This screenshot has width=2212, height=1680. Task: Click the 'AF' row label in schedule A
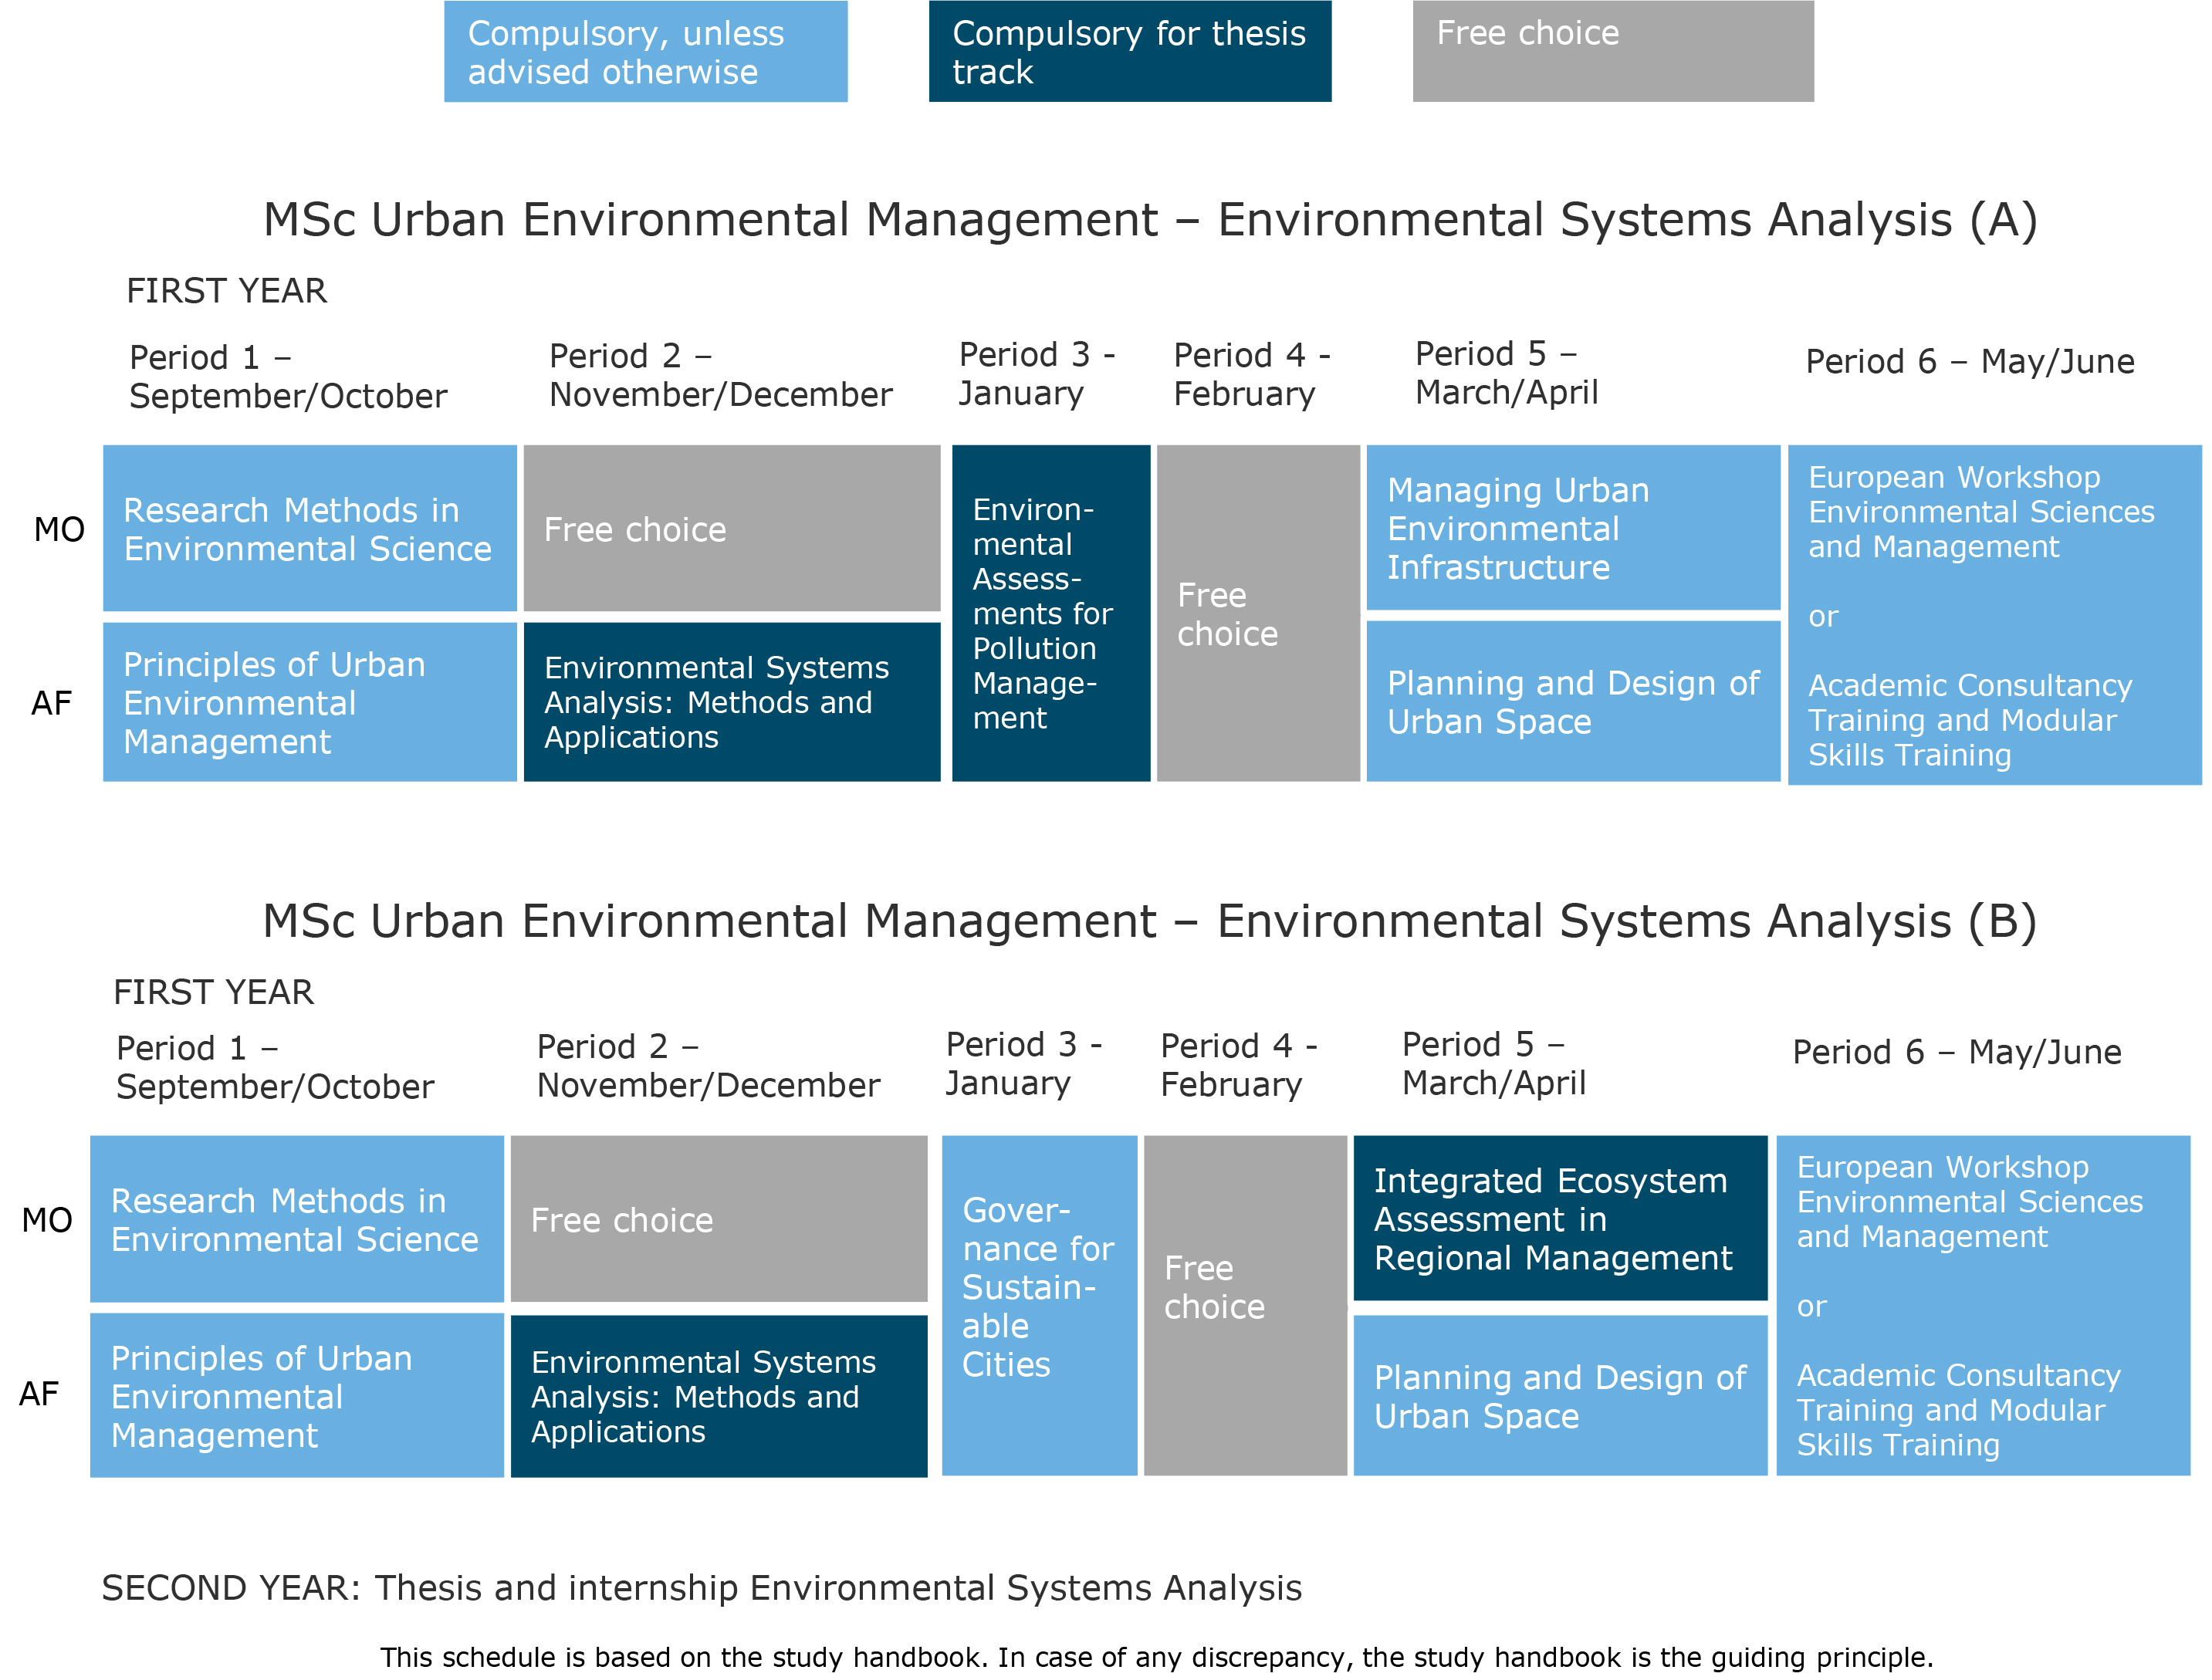click(52, 703)
